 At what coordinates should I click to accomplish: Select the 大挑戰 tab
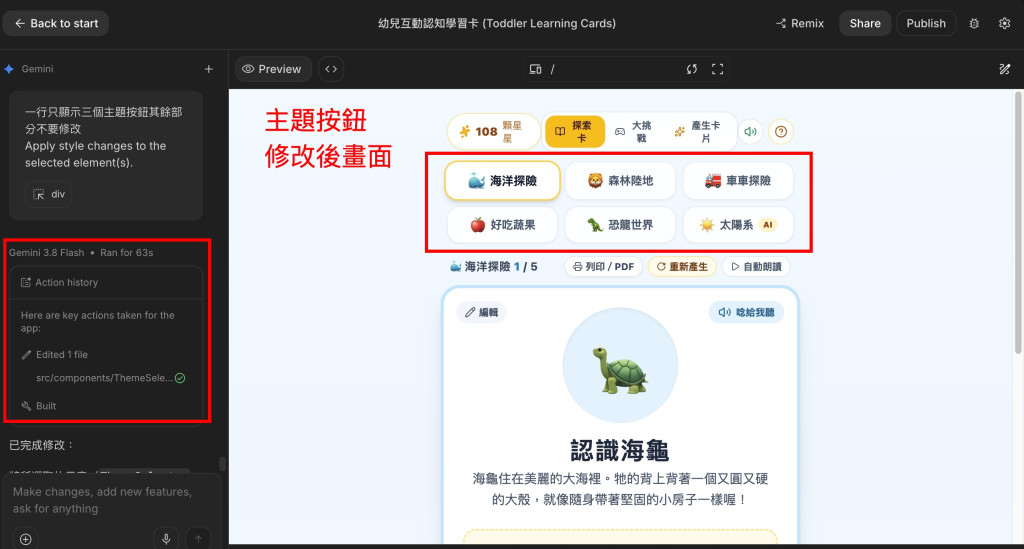[633, 132]
